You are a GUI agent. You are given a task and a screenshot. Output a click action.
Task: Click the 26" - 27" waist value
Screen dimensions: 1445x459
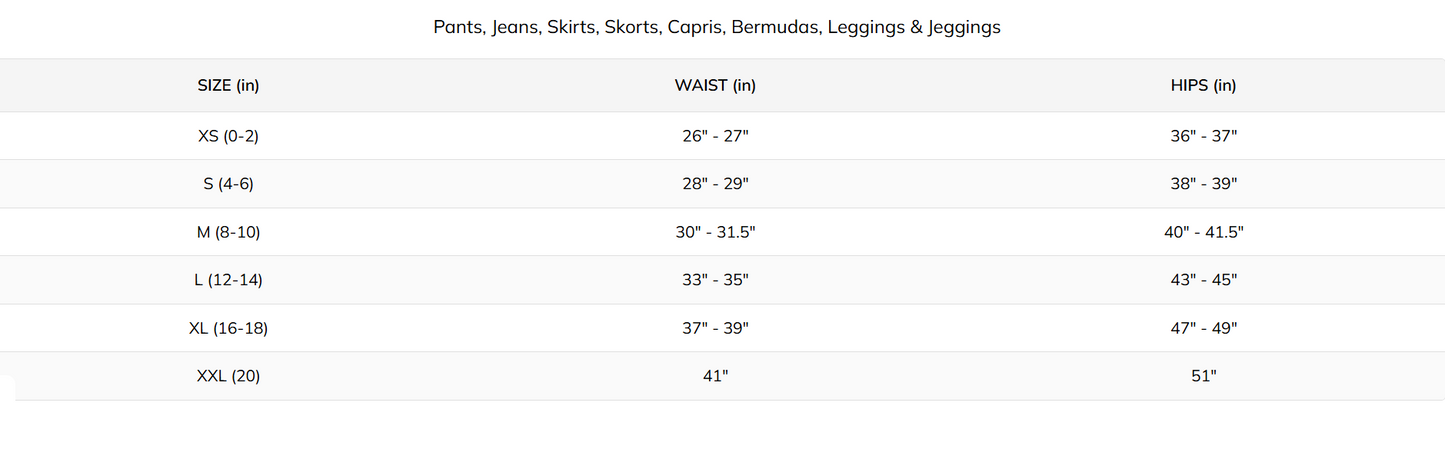pos(715,136)
